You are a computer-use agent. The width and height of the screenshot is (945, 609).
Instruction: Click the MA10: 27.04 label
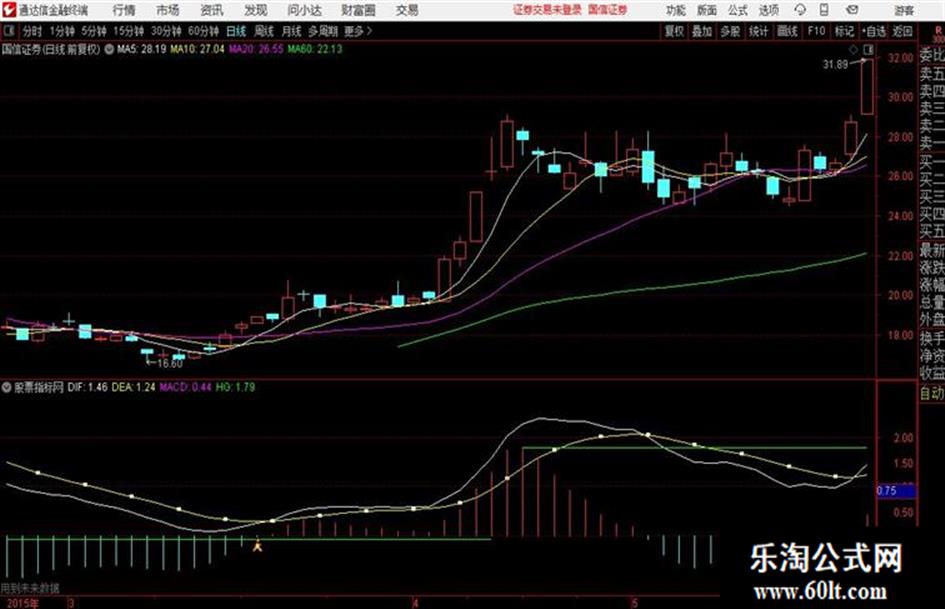tap(197, 49)
